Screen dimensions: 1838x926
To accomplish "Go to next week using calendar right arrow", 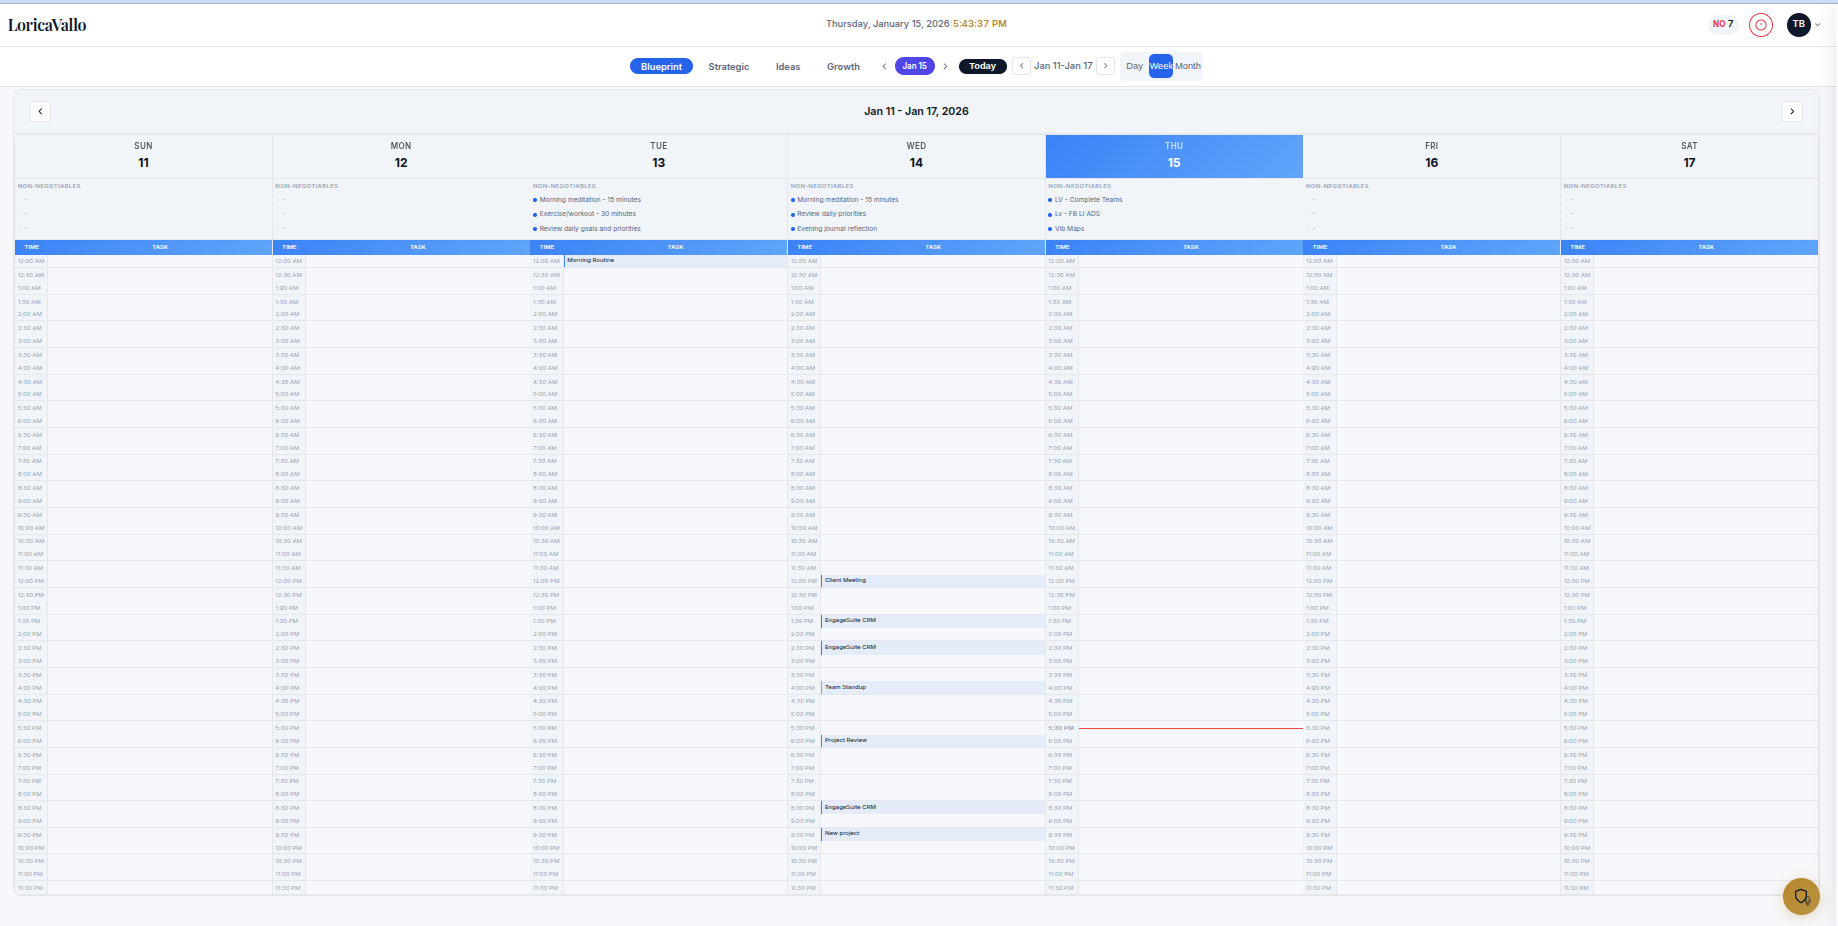I will 1792,111.
